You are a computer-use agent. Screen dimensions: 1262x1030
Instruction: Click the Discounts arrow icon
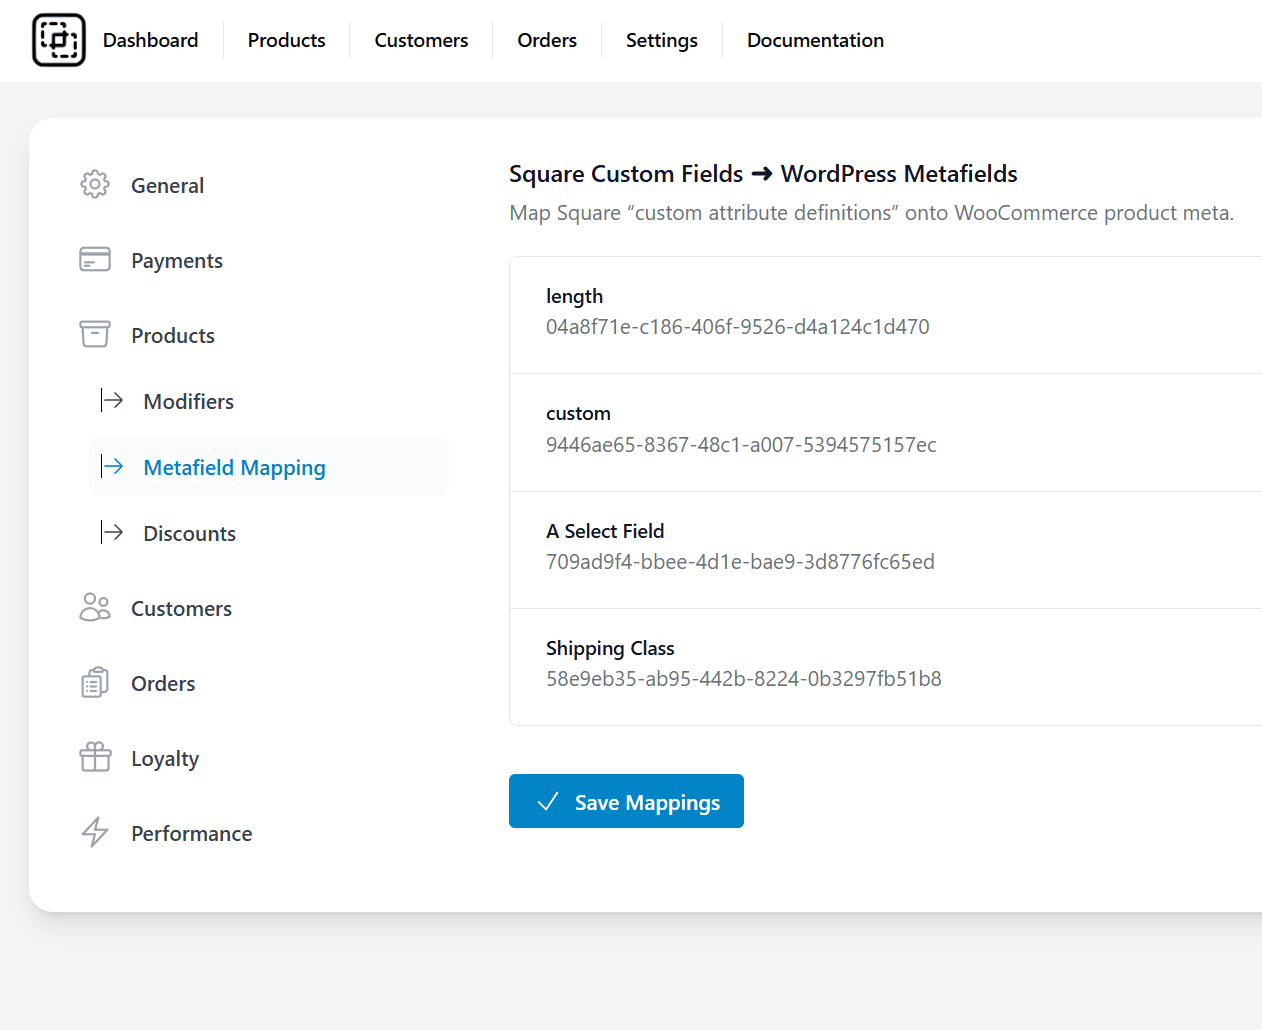[112, 532]
